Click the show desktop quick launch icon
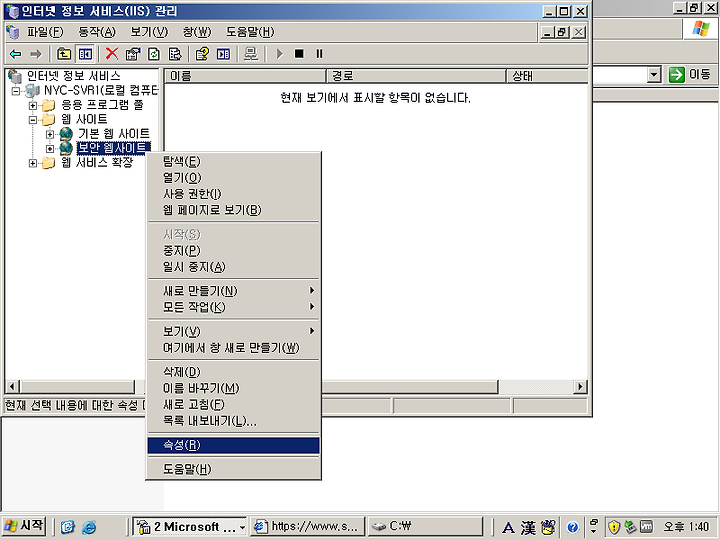This screenshot has width=720, height=540. [x=68, y=527]
